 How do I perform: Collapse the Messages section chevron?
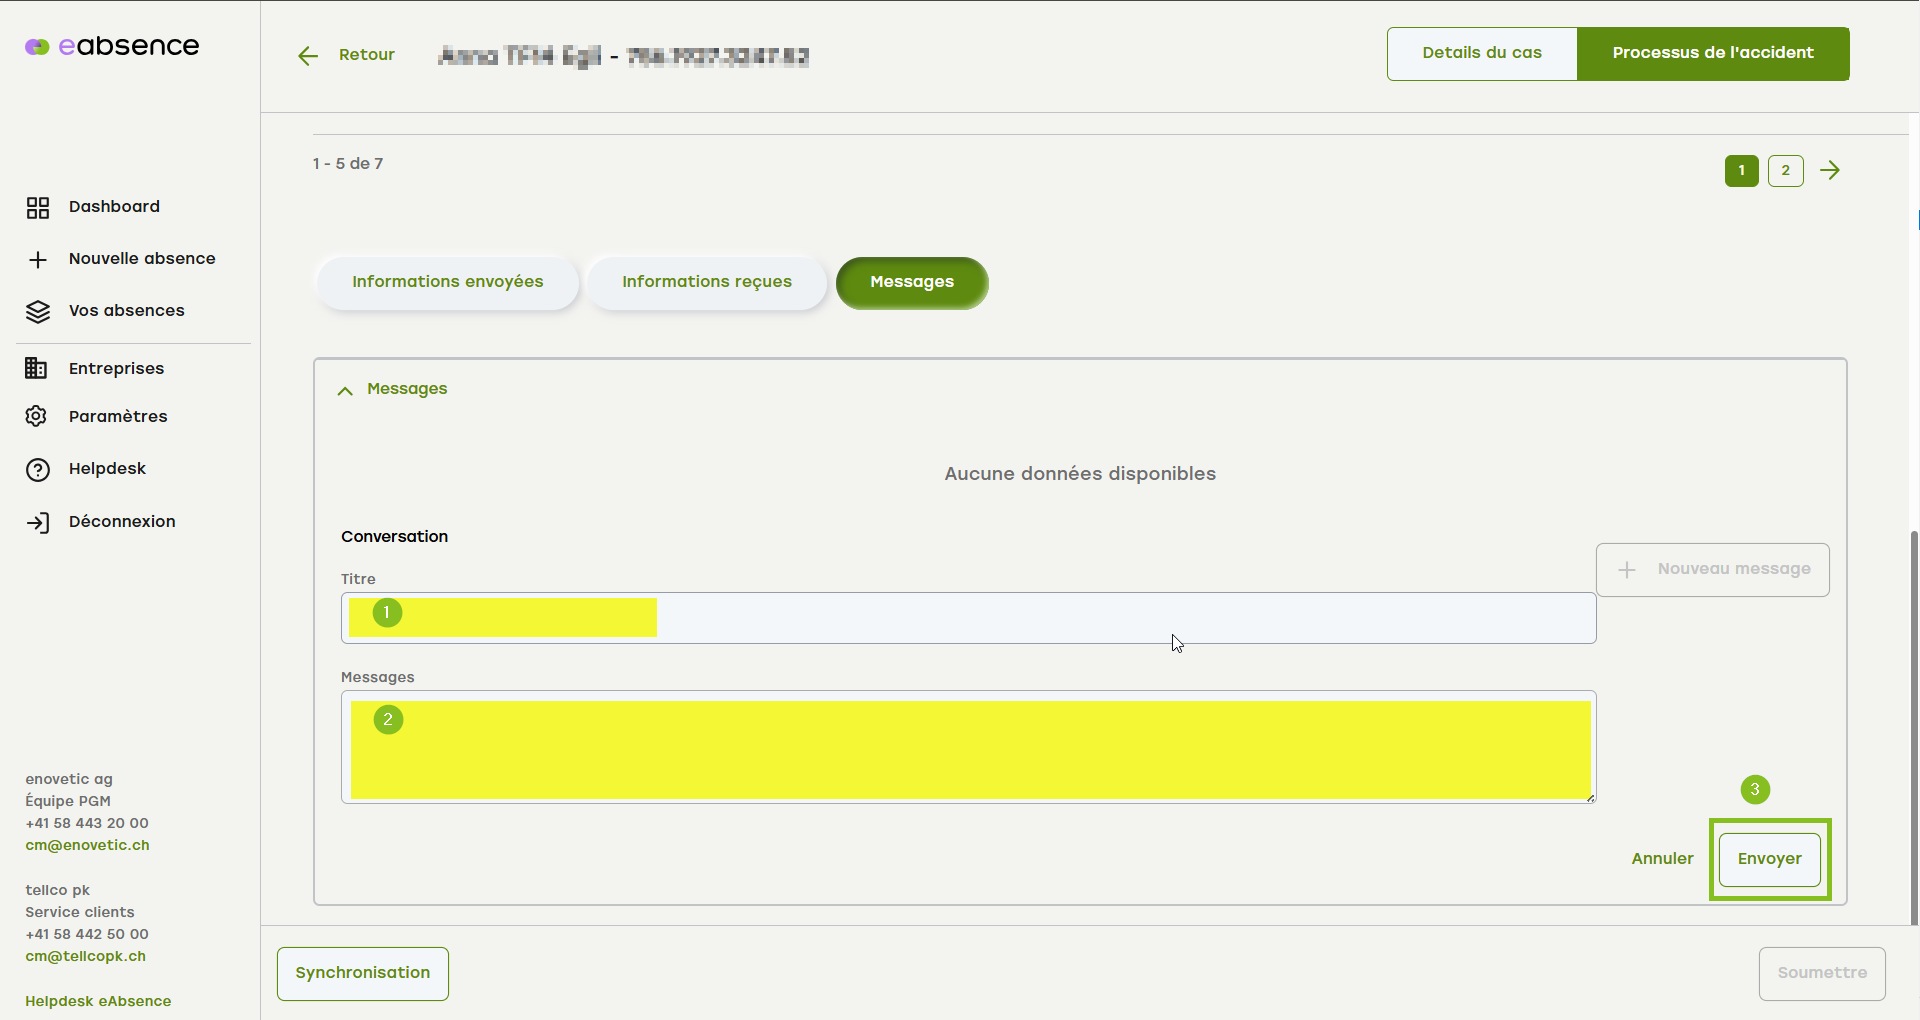click(345, 391)
